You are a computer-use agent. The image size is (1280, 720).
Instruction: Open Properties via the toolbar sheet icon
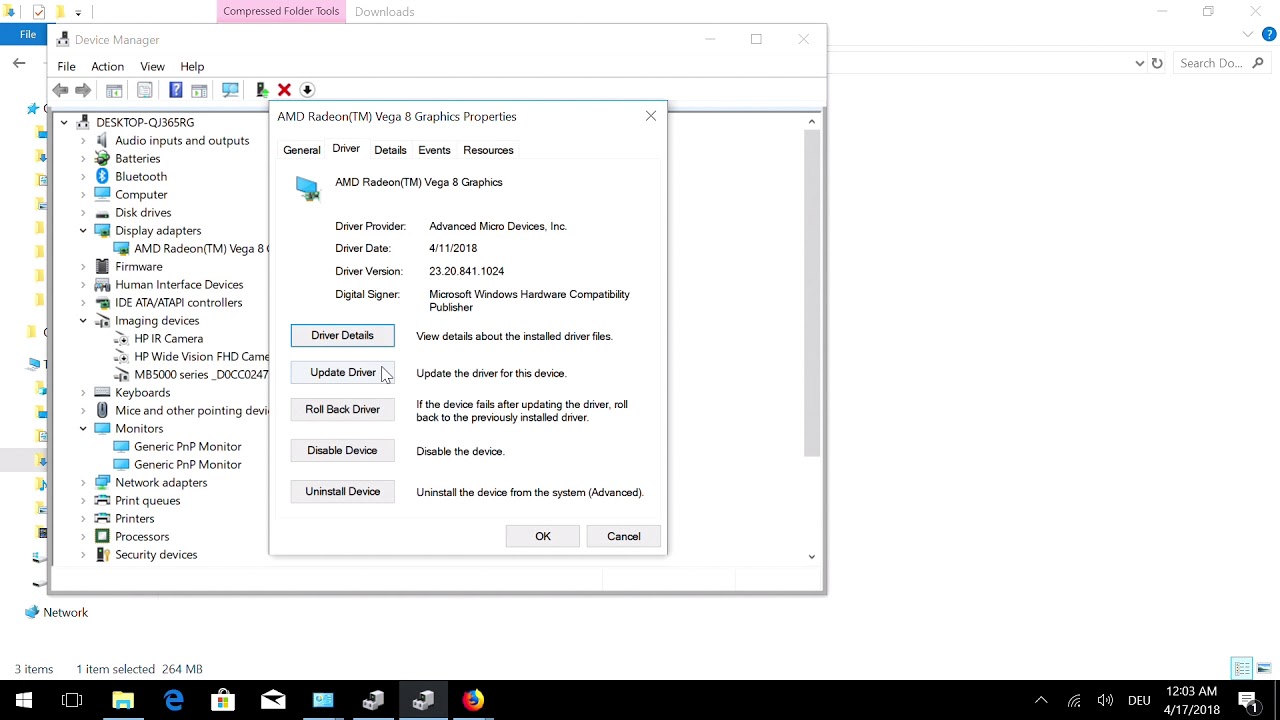coord(145,90)
